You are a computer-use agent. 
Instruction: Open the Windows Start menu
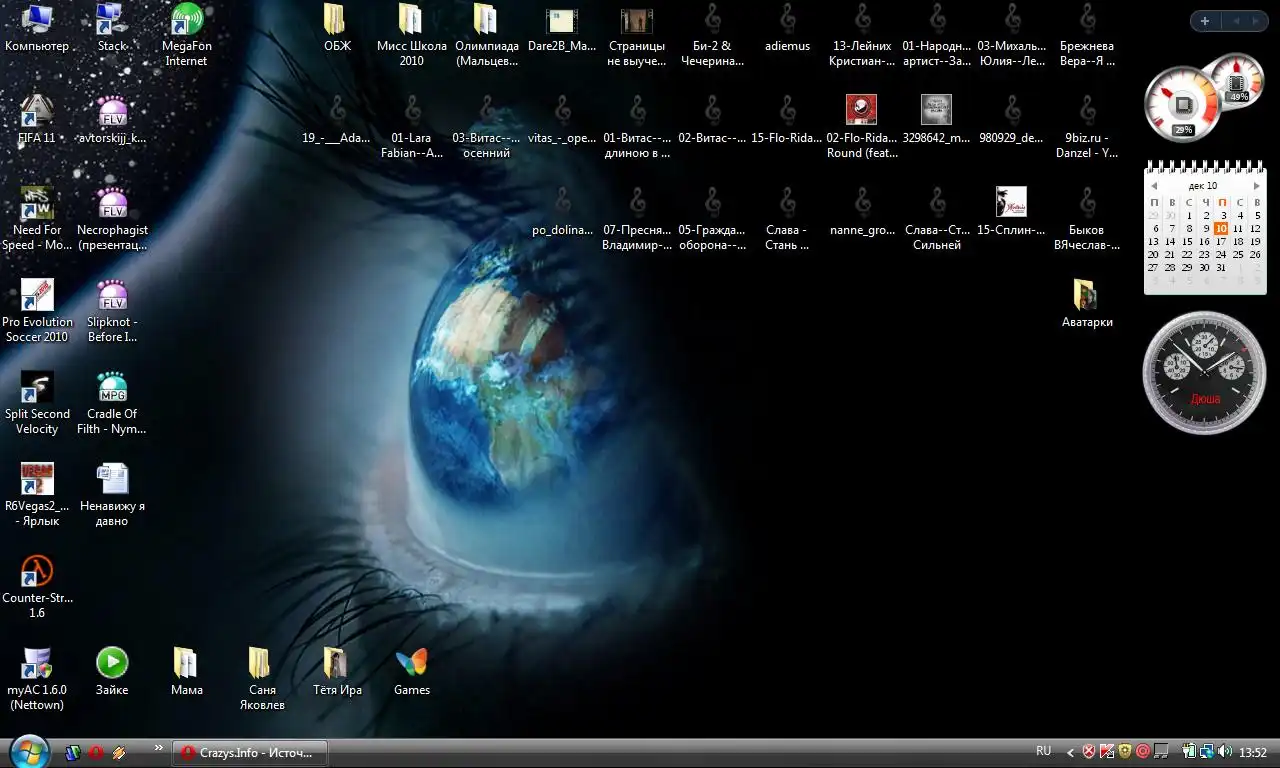29,751
